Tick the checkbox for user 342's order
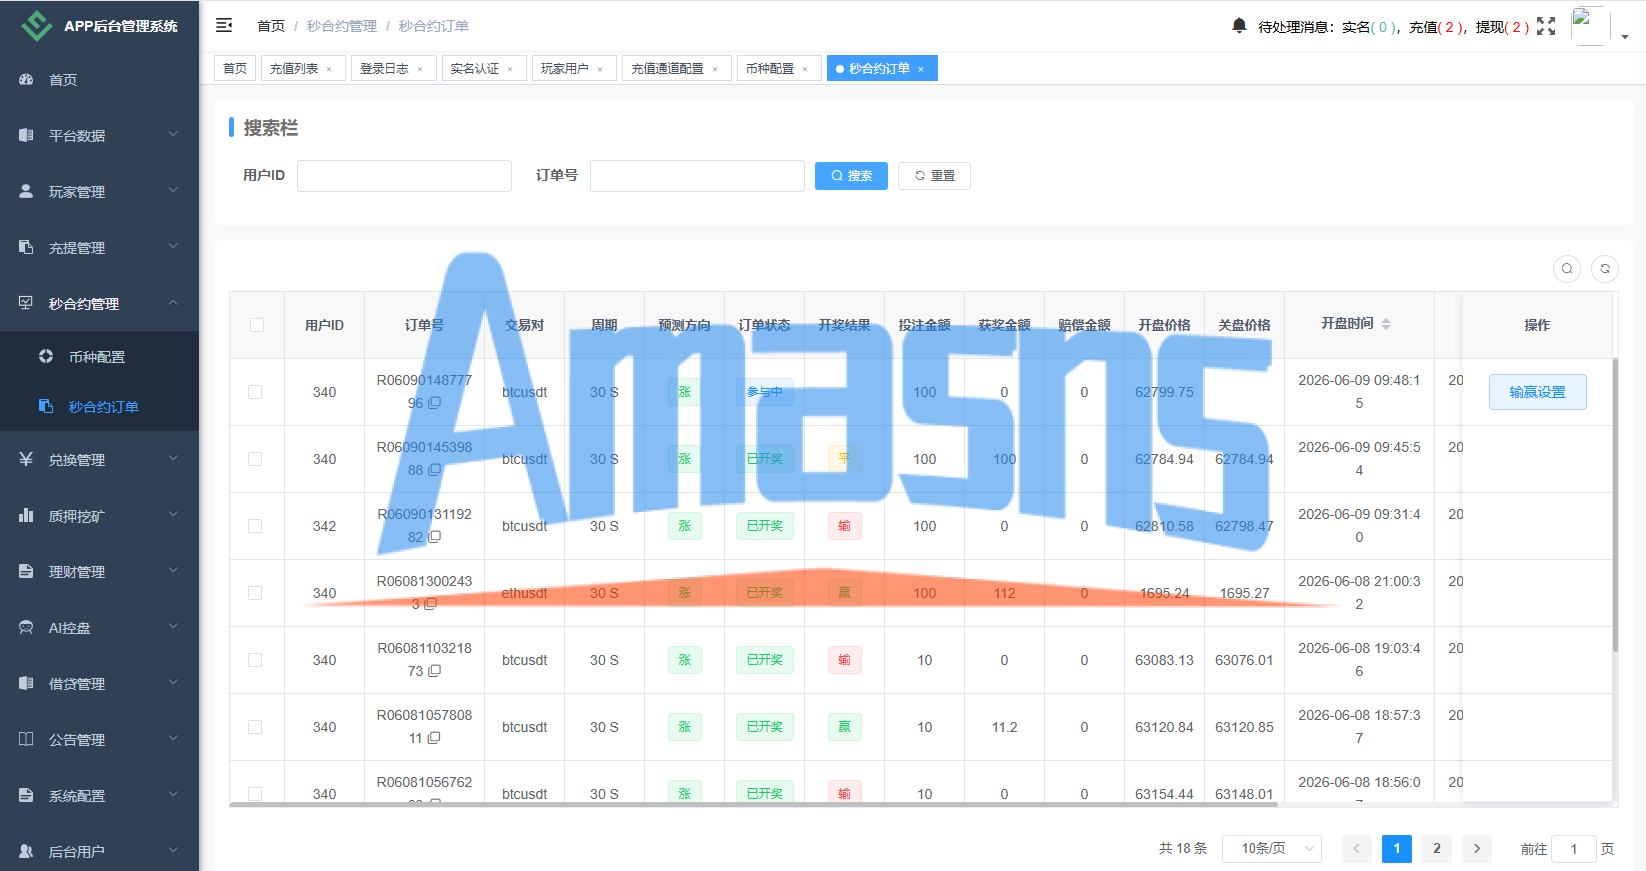This screenshot has height=871, width=1646. 255,526
